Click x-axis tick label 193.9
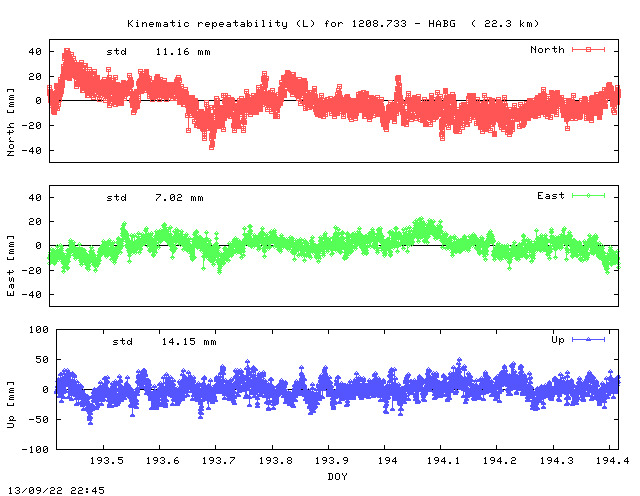640x496 pixels. (x=331, y=460)
